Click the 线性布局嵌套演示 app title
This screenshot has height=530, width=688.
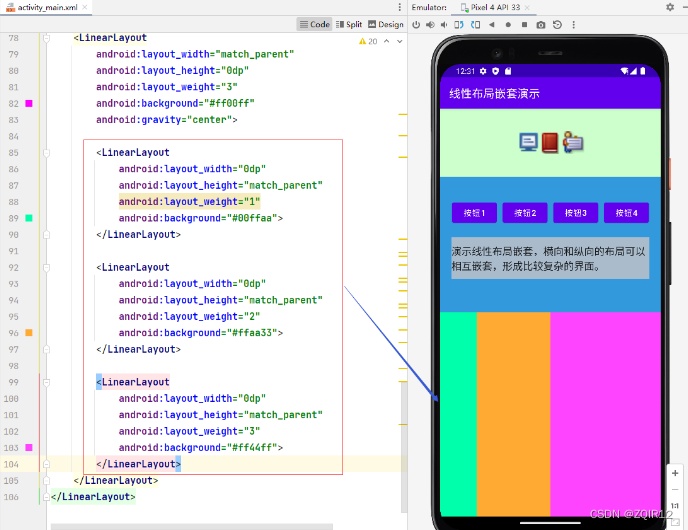pyautogui.click(x=494, y=93)
